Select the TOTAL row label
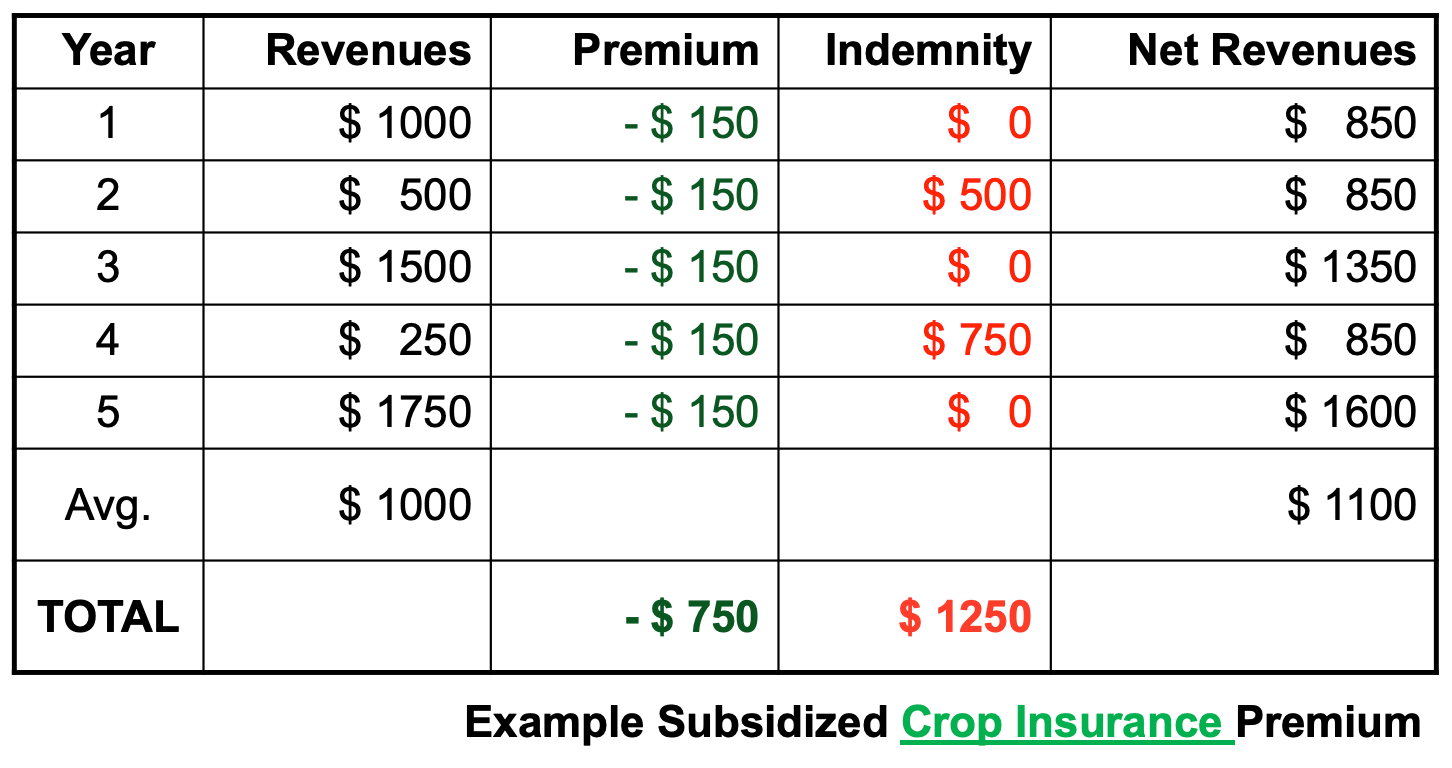Screen dimensions: 1452x768 click(x=108, y=616)
